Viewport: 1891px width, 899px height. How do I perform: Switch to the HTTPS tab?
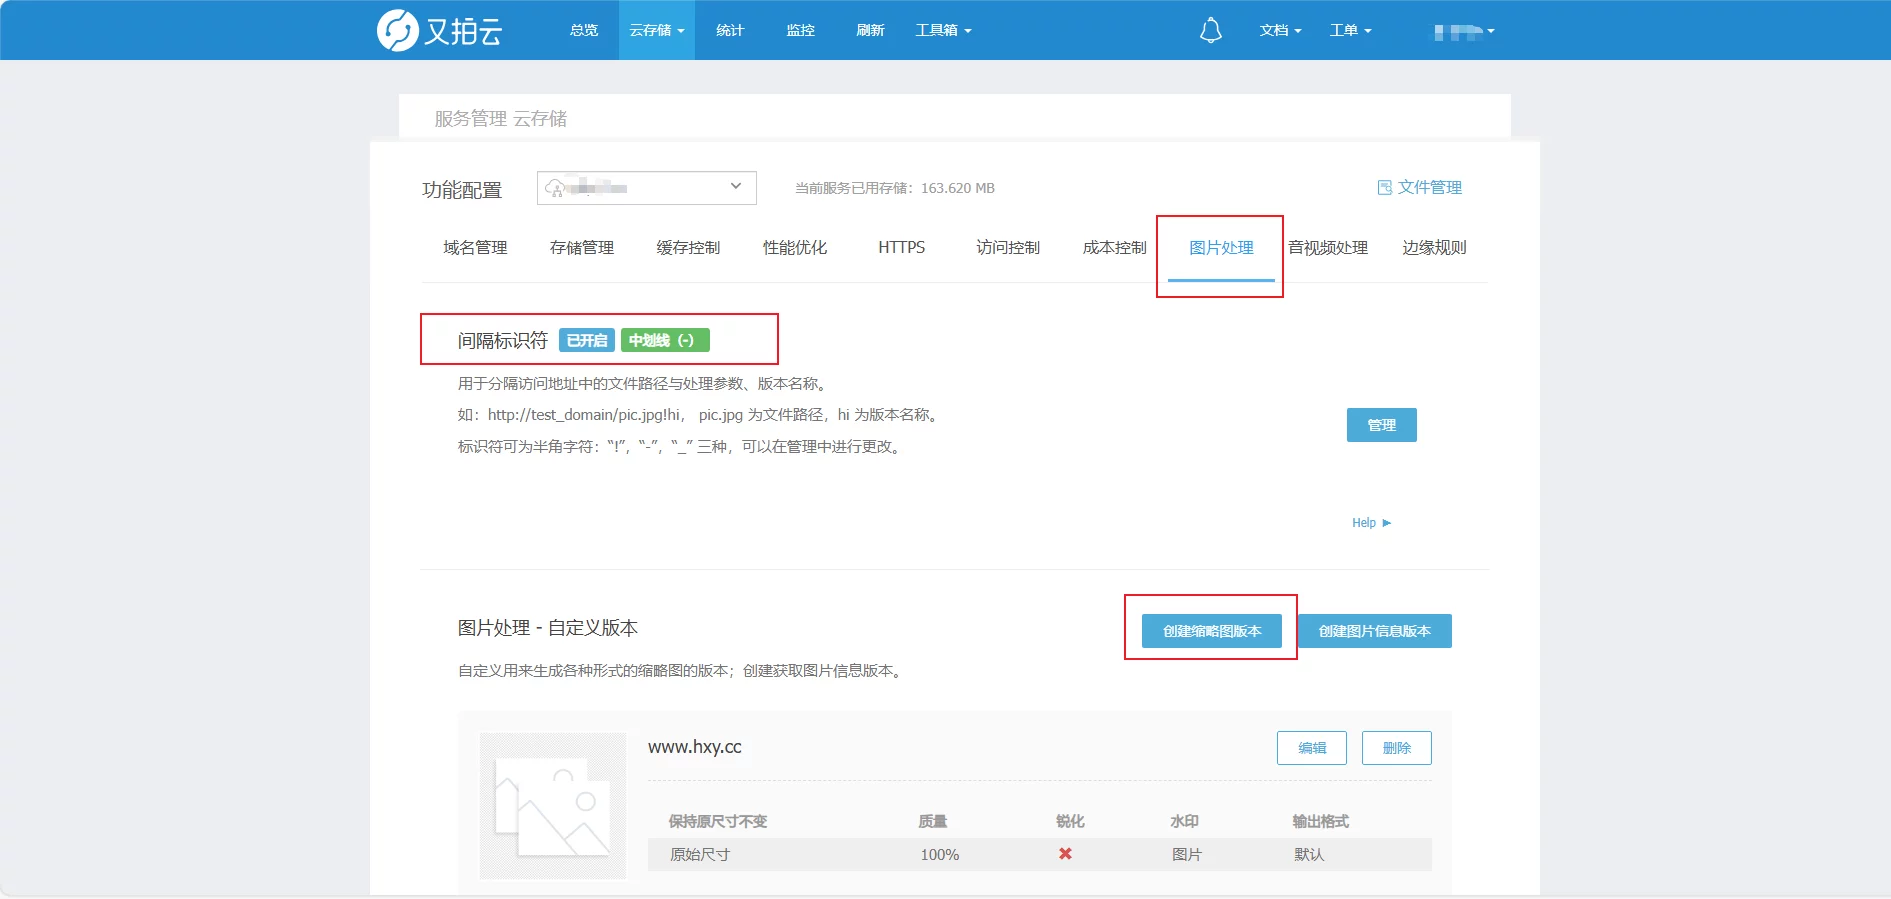point(901,248)
